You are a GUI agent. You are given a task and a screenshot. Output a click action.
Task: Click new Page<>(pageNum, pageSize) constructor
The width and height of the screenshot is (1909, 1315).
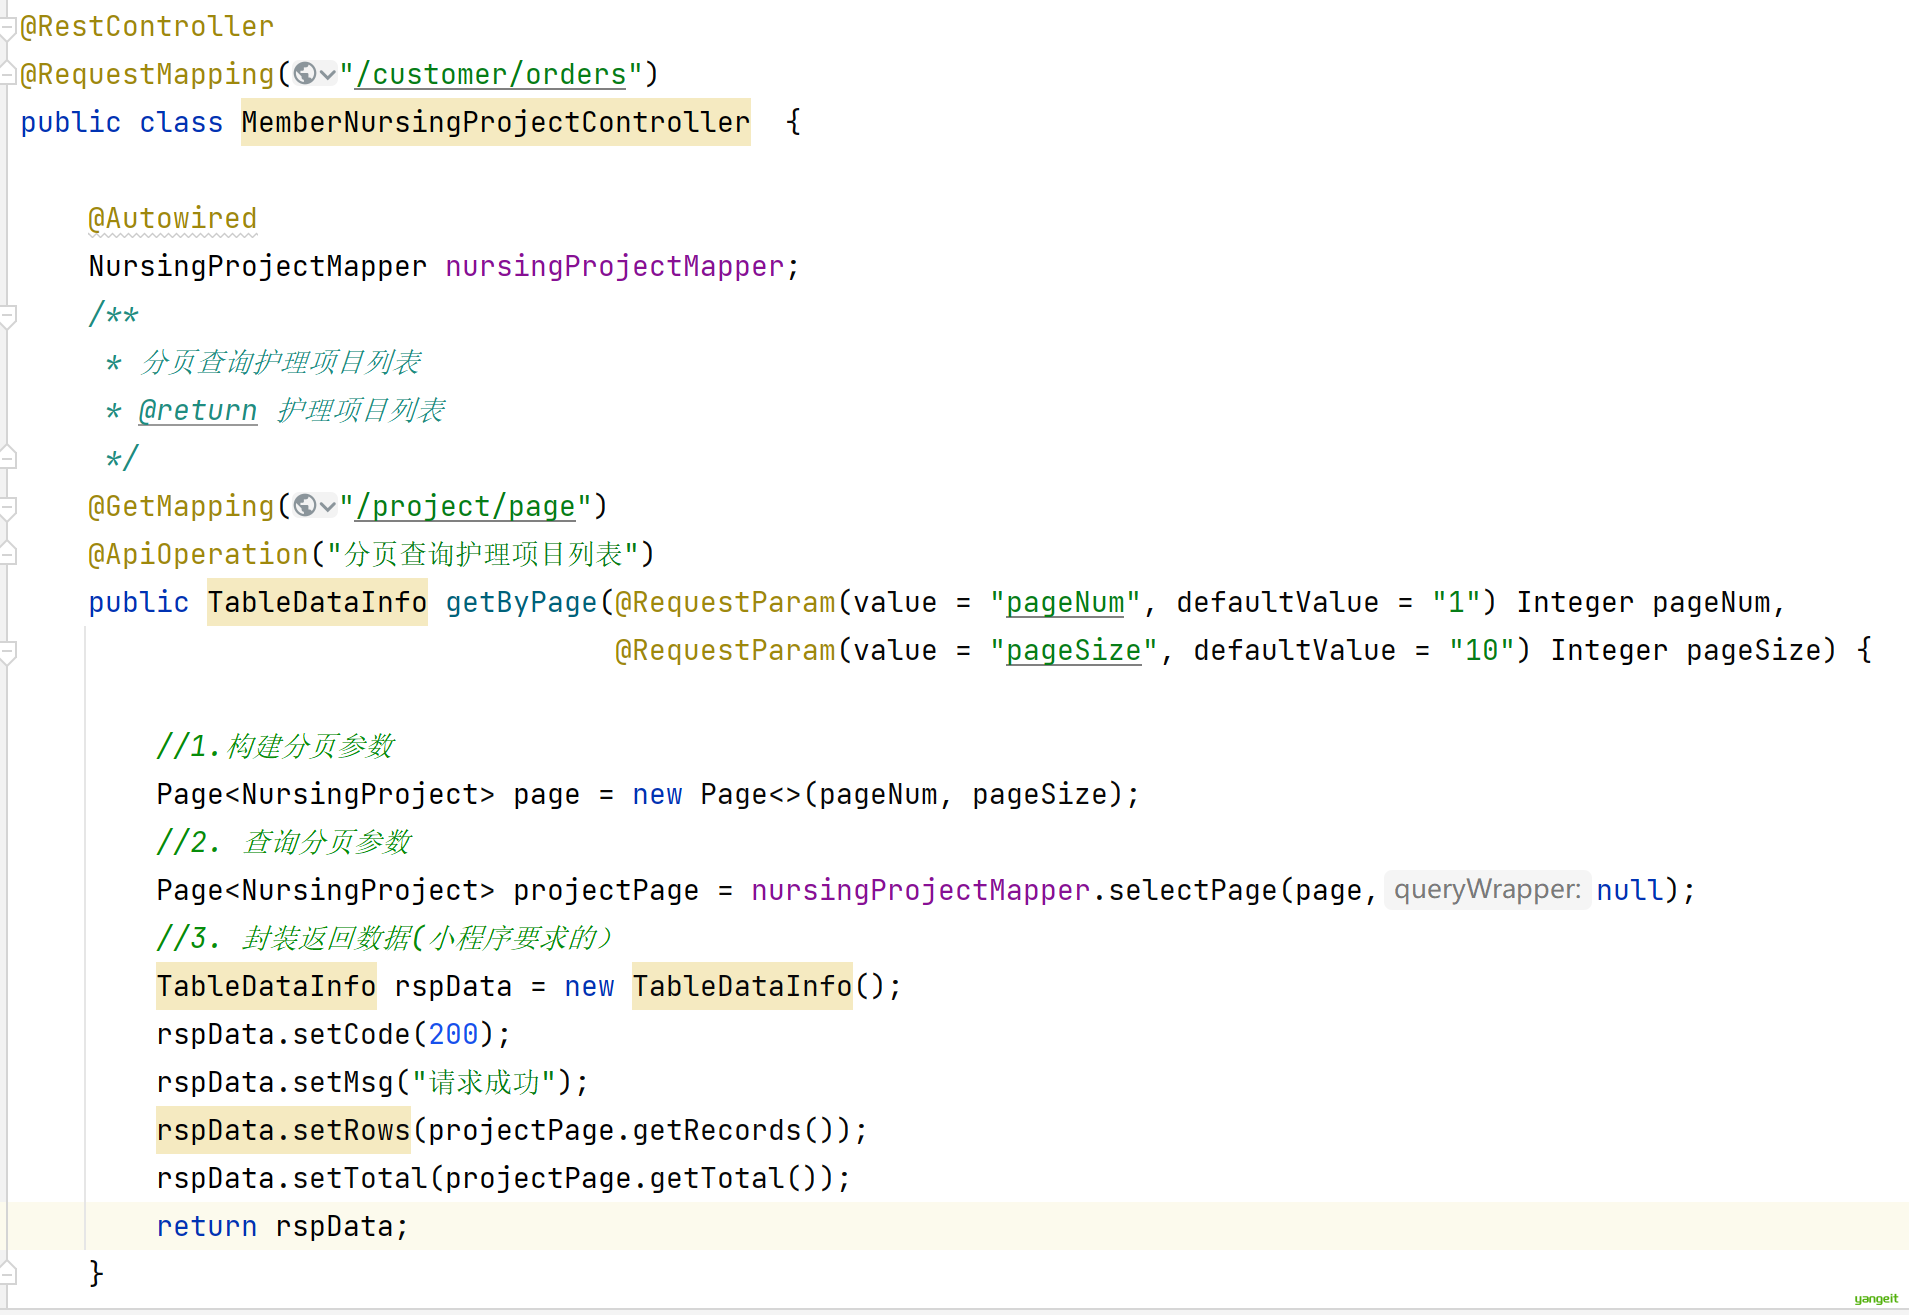(x=878, y=794)
